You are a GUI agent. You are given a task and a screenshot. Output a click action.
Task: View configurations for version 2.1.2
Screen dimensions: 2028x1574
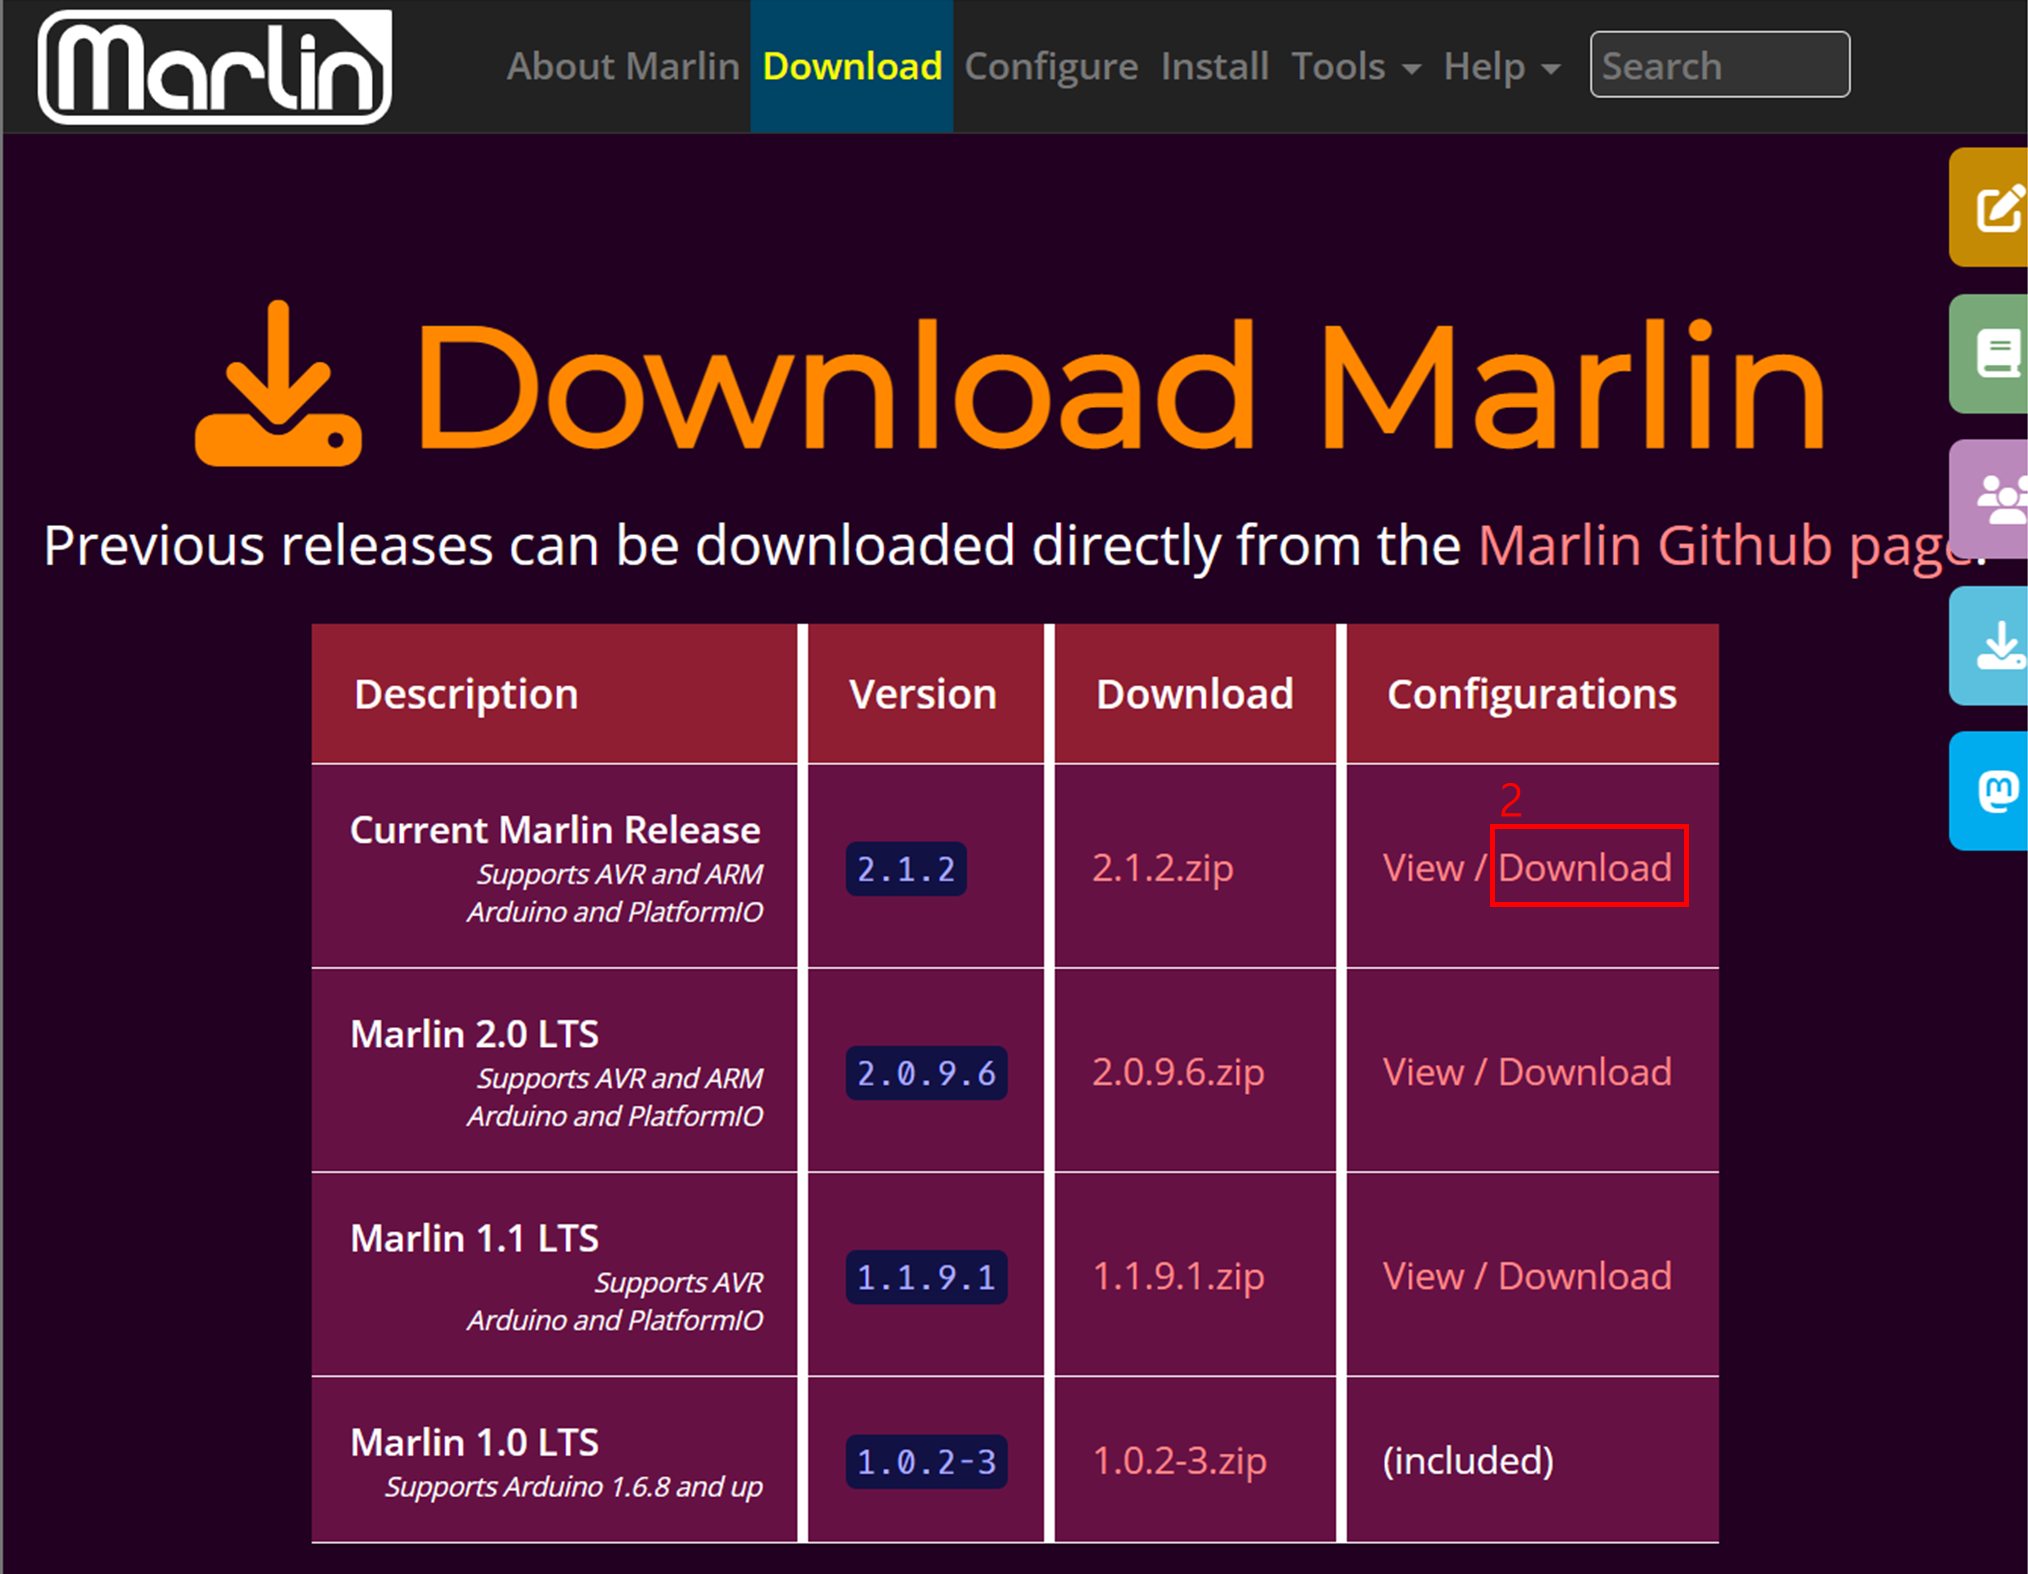tap(1423, 868)
